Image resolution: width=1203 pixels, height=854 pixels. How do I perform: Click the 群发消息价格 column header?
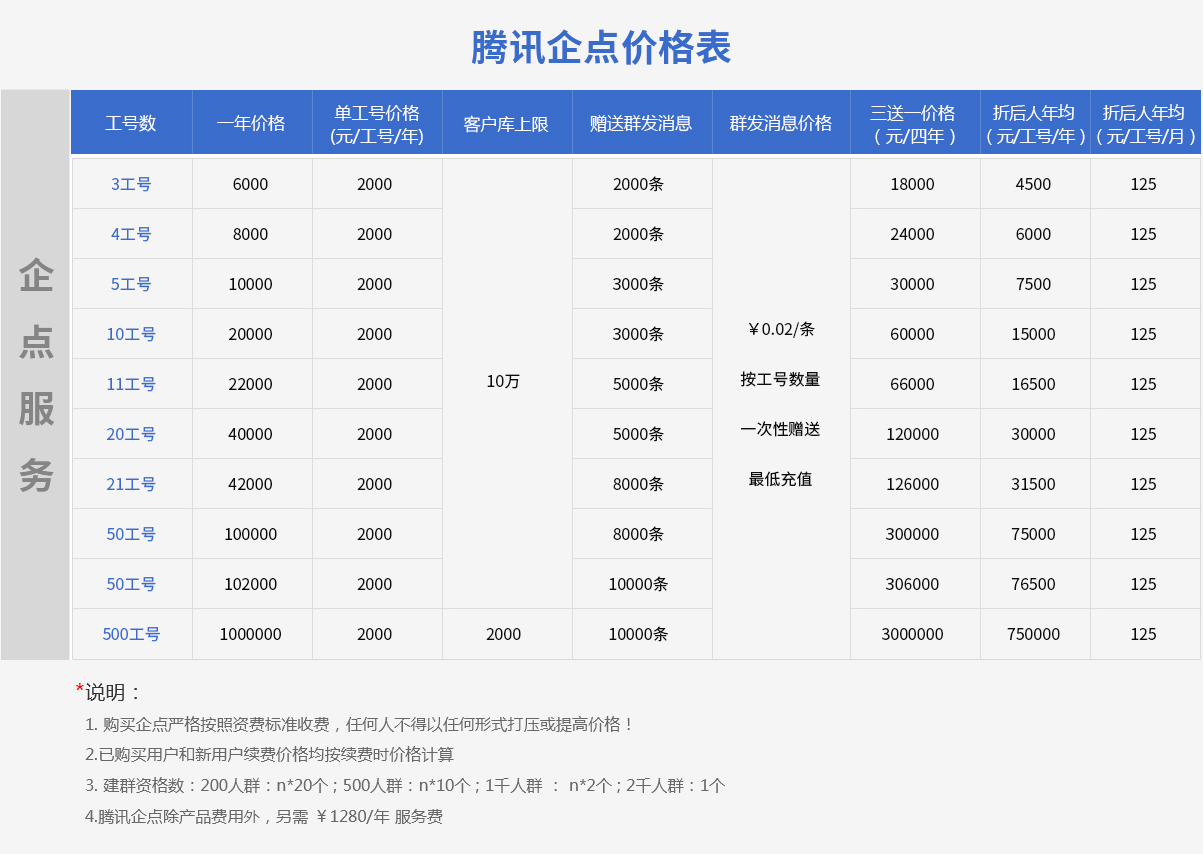click(x=780, y=123)
